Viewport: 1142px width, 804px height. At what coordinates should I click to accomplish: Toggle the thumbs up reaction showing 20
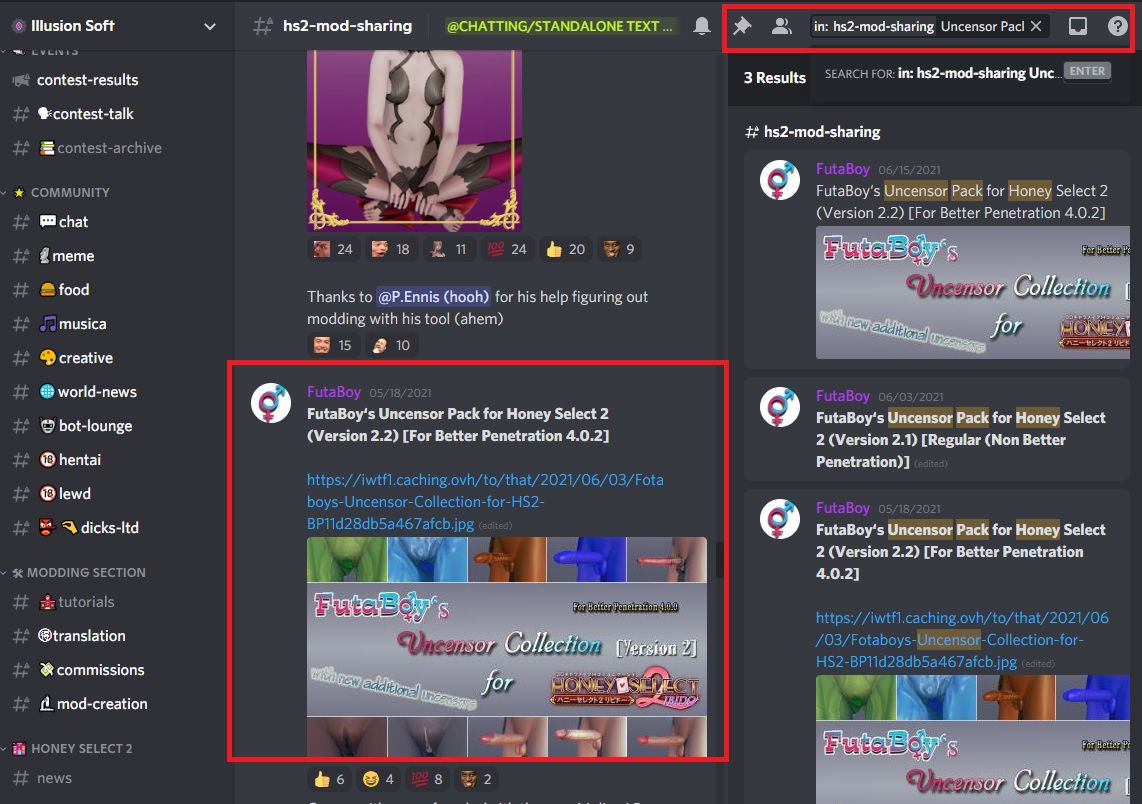(565, 249)
